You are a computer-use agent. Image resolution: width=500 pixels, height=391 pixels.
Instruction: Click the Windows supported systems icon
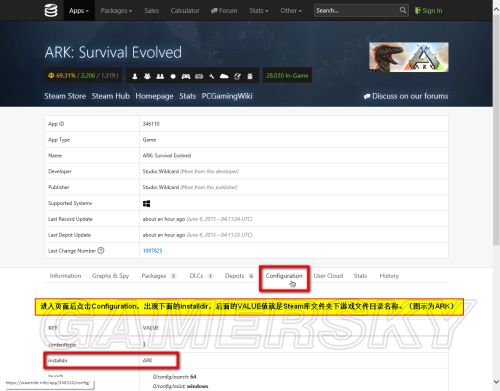pyautogui.click(x=146, y=203)
